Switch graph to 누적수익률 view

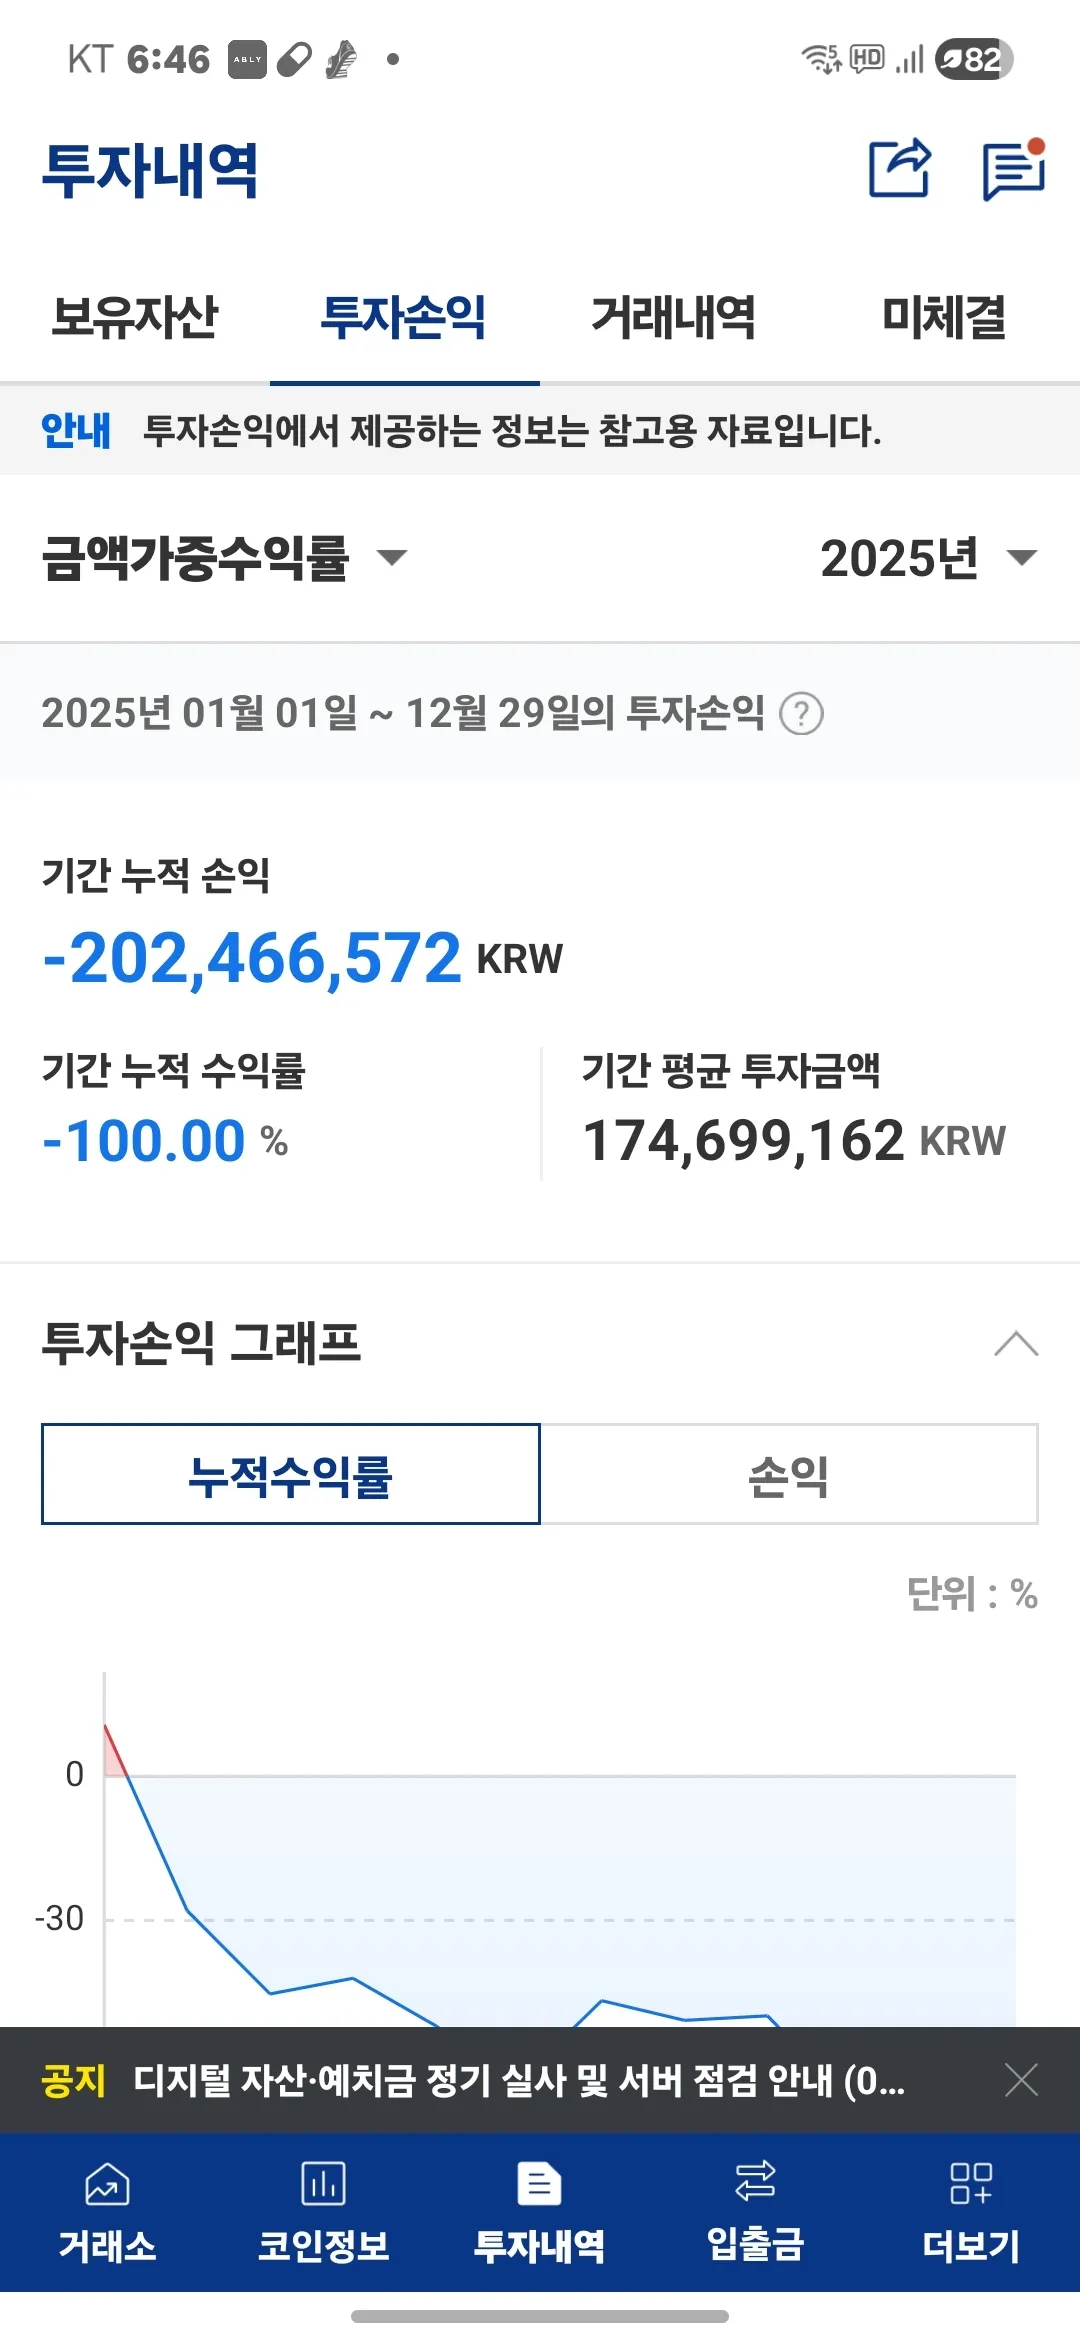tap(291, 1475)
